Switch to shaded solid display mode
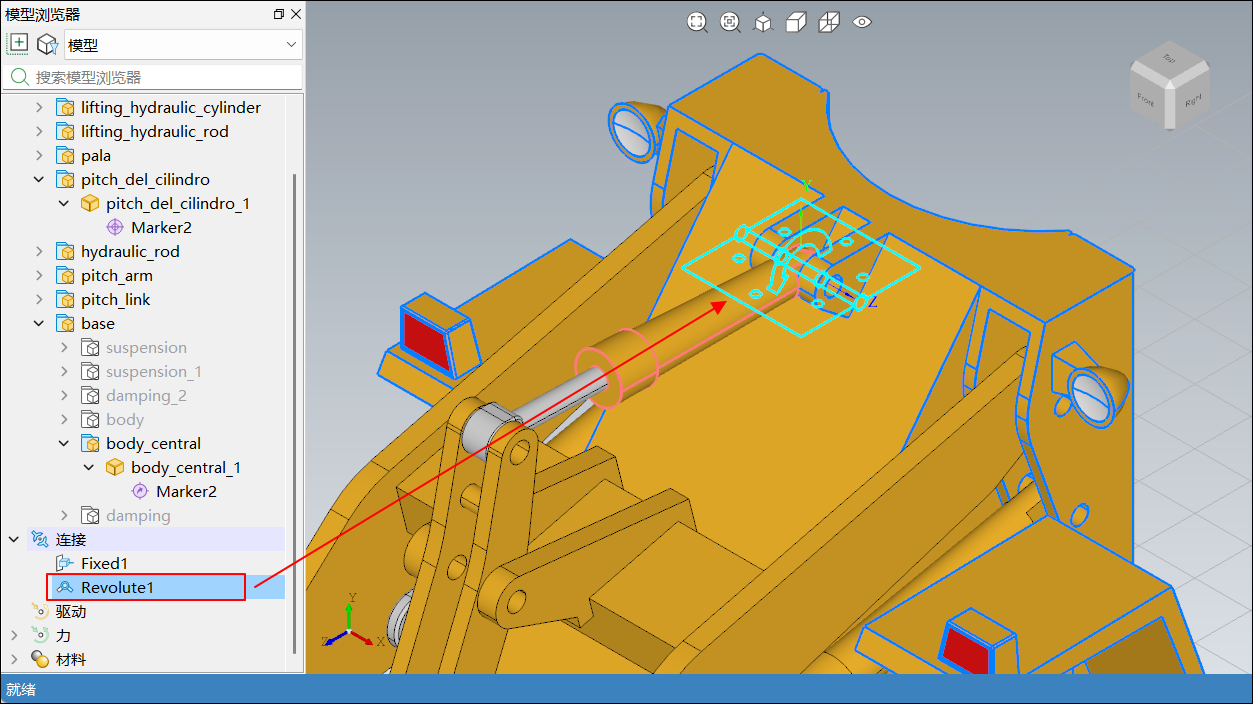The width and height of the screenshot is (1253, 704). pos(796,22)
